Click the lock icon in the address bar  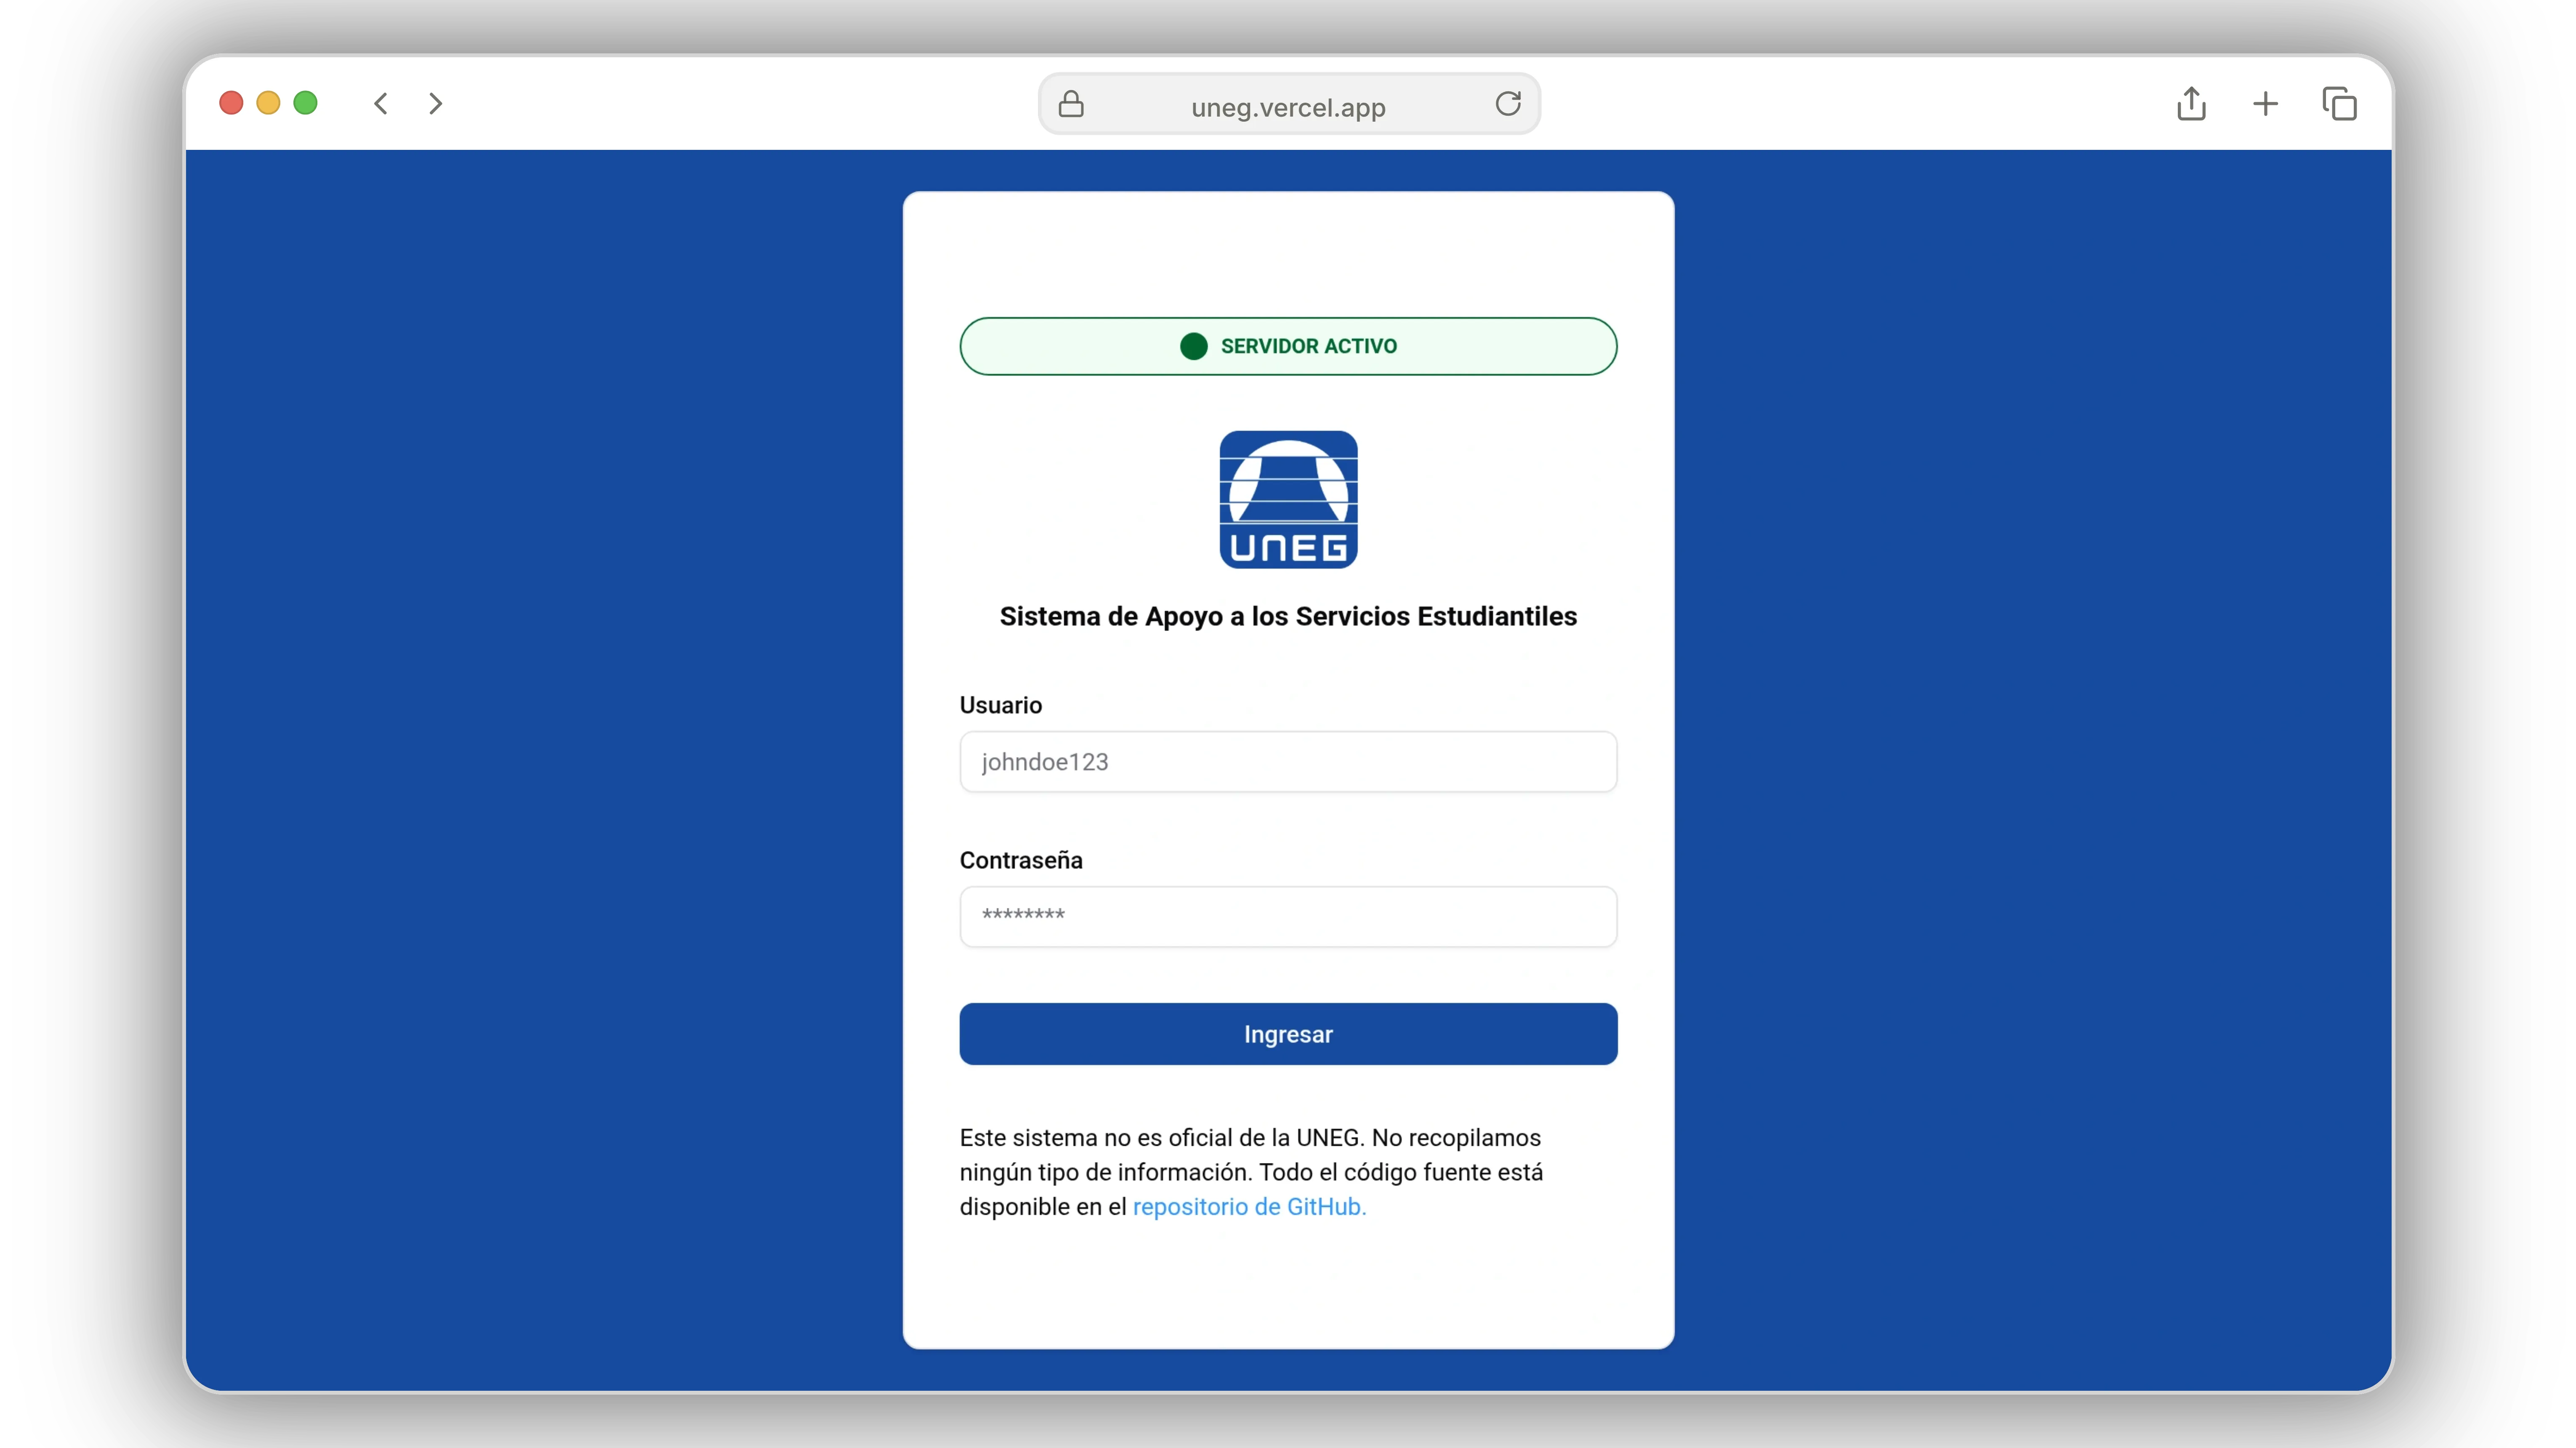point(1070,103)
